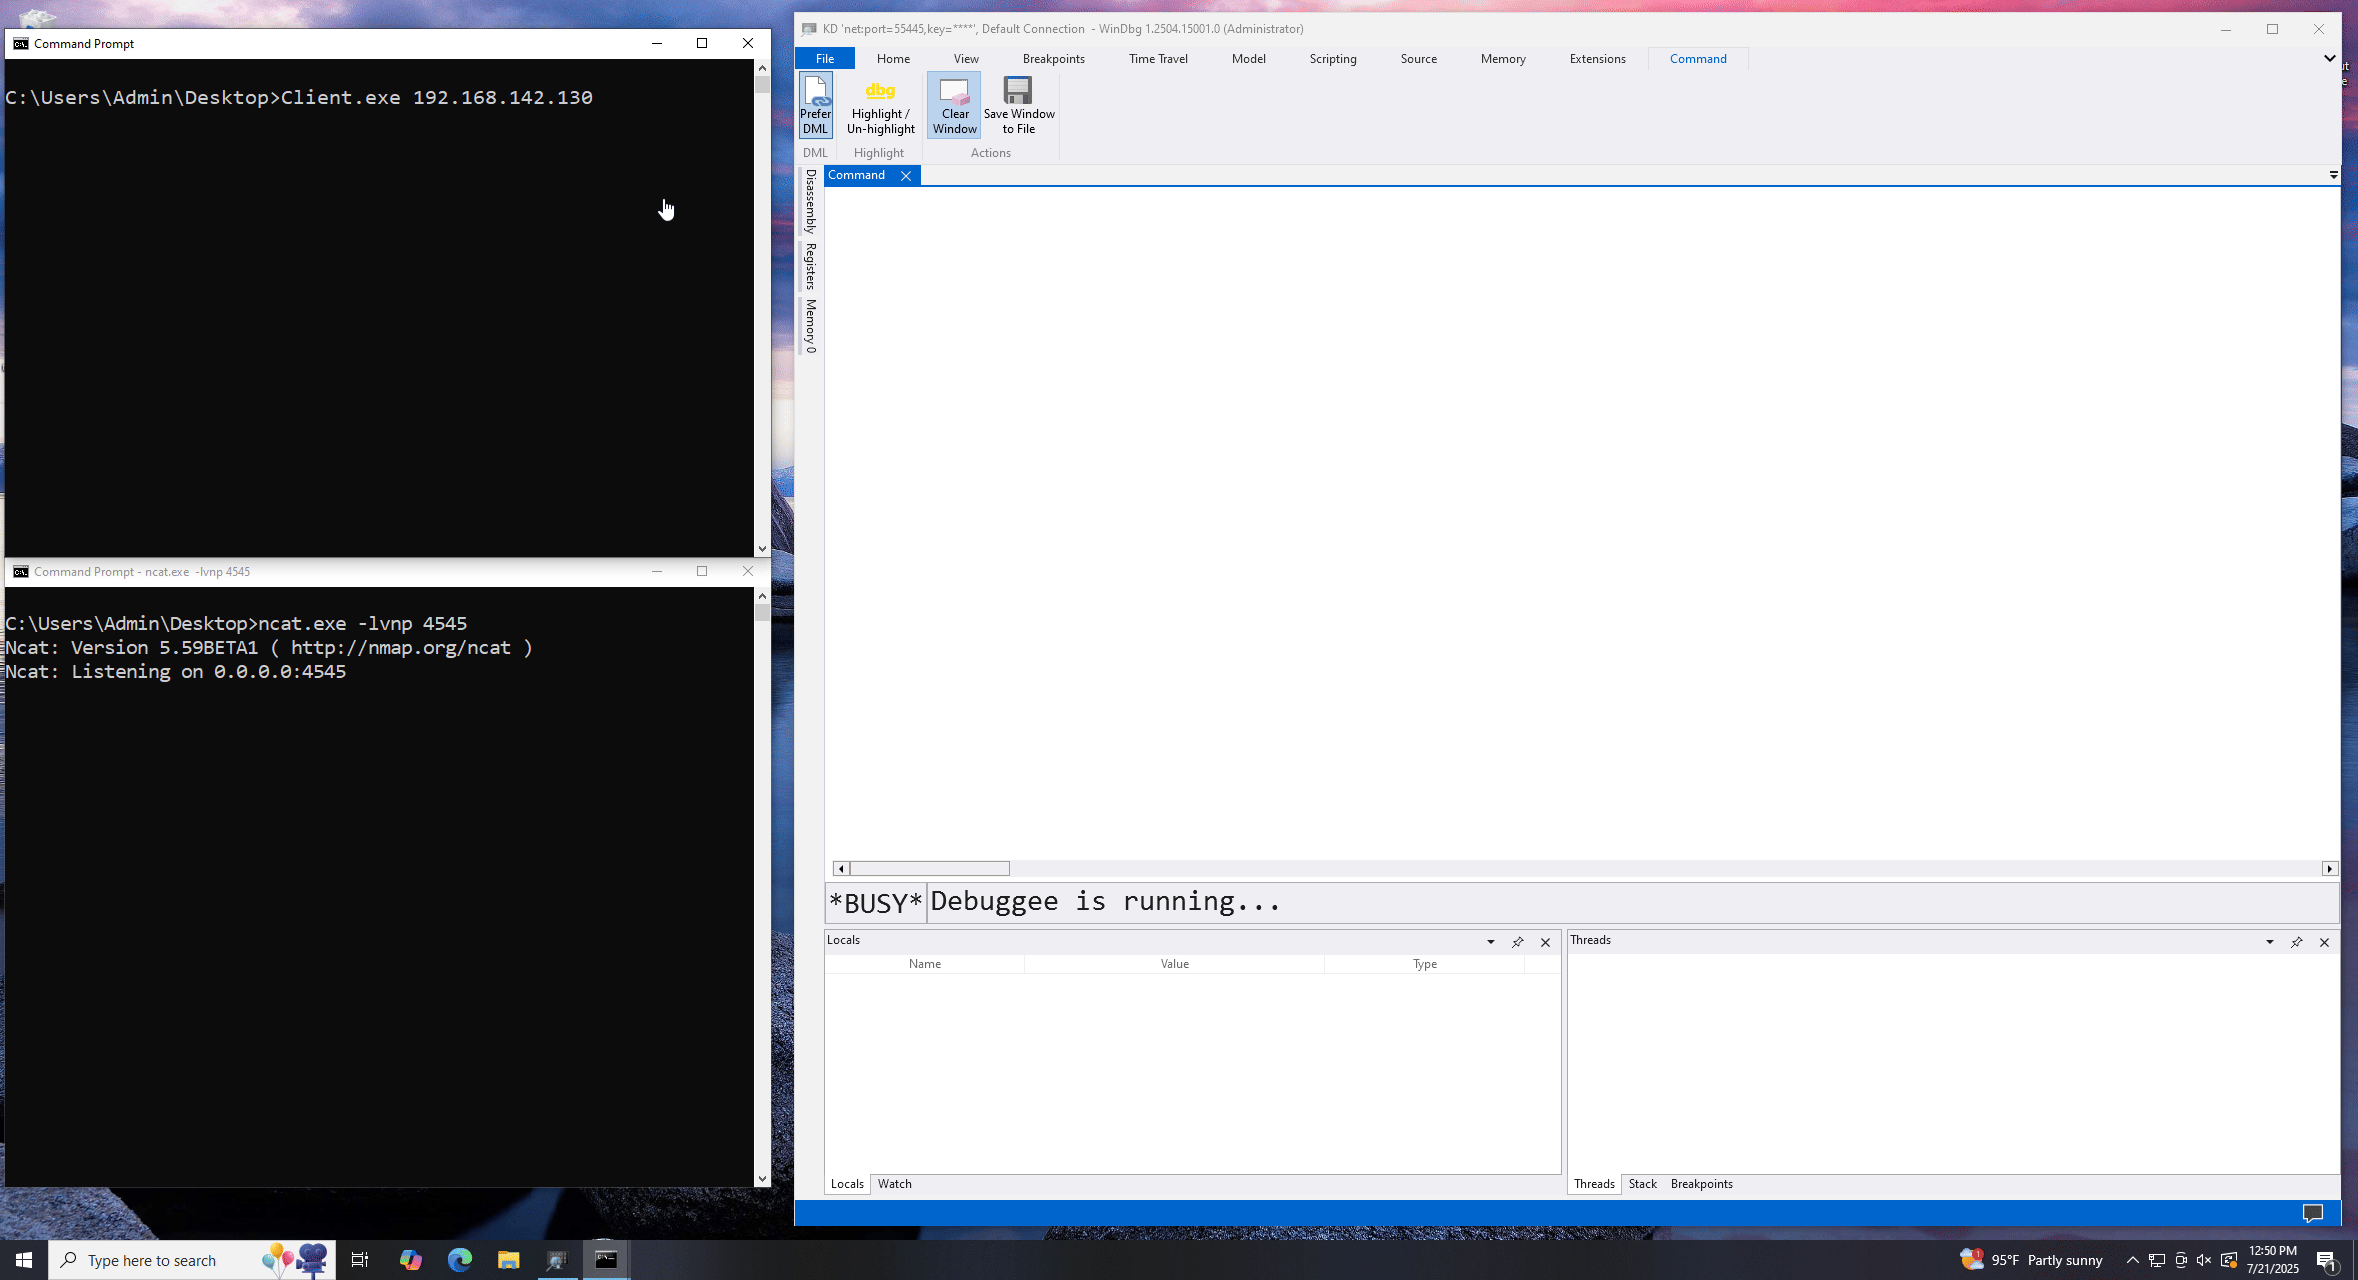Open the Time Travel ribbon tab
This screenshot has height=1280, width=2358.
click(1158, 59)
